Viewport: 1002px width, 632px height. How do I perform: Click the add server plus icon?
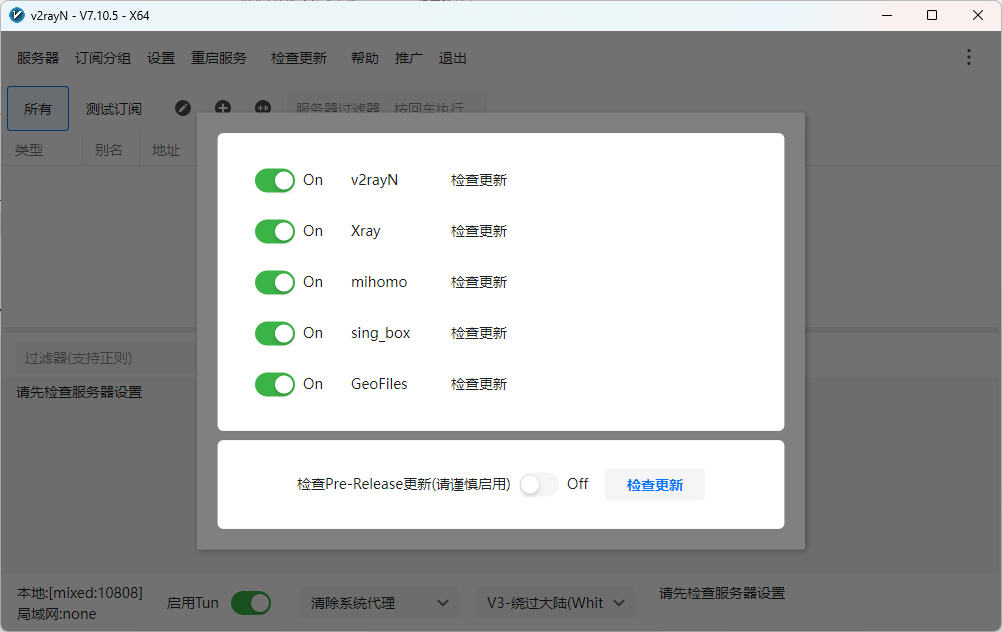pos(223,108)
